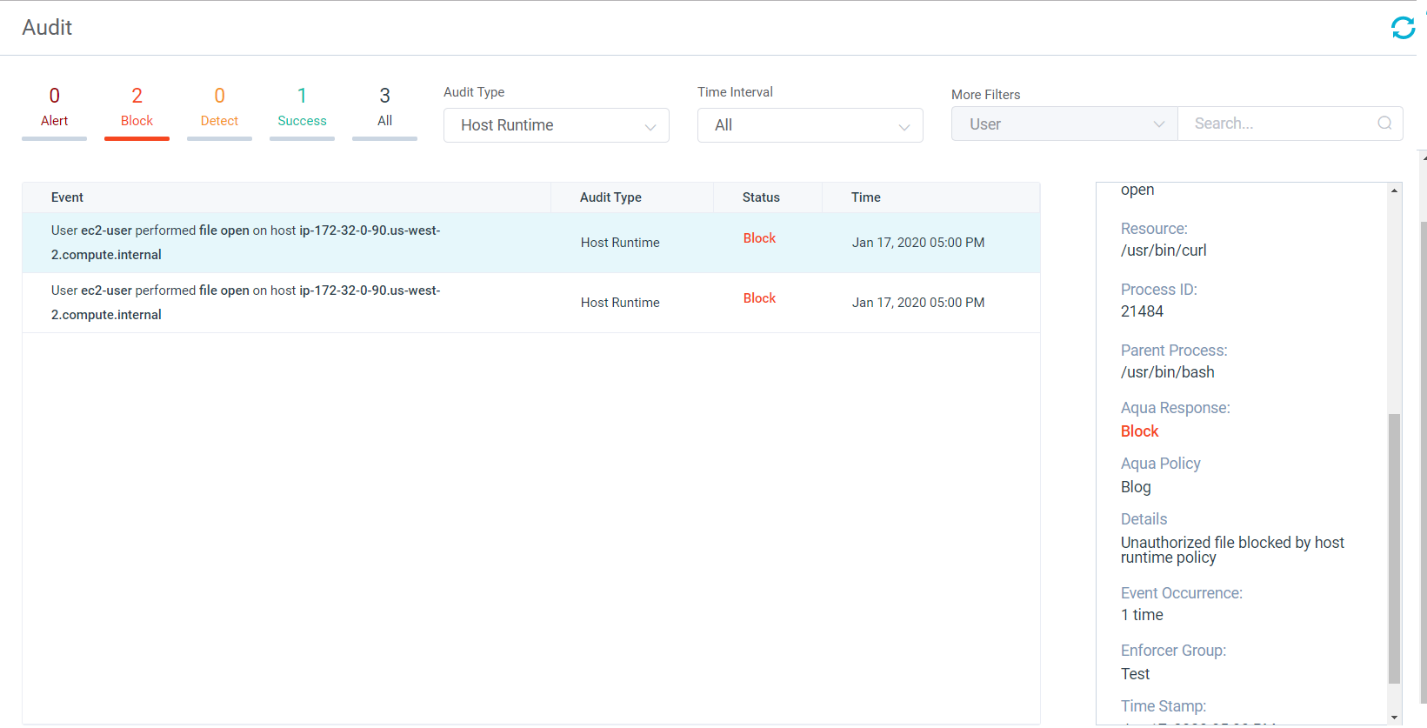The image size is (1427, 728).
Task: Show the Detect events tab
Action: tap(219, 108)
